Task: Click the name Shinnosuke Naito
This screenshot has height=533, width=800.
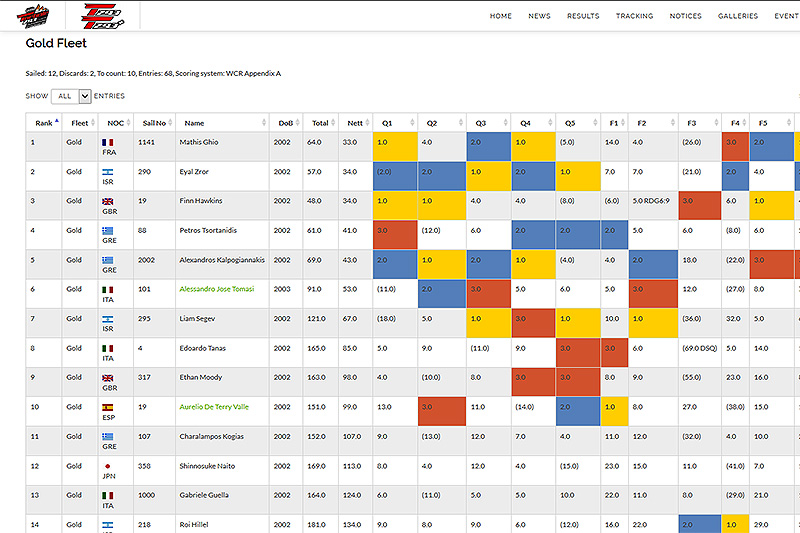Action: [207, 466]
